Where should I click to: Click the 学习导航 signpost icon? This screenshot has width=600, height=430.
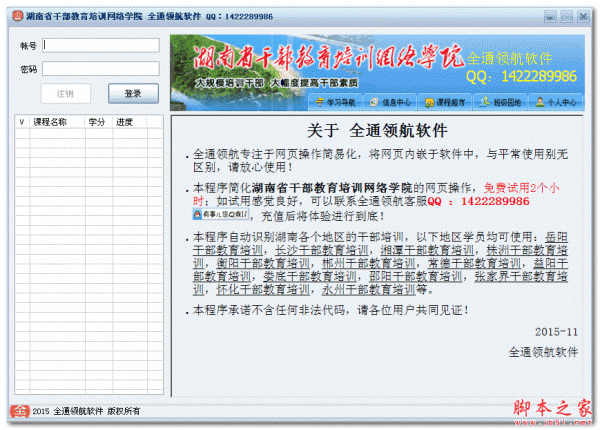point(320,102)
